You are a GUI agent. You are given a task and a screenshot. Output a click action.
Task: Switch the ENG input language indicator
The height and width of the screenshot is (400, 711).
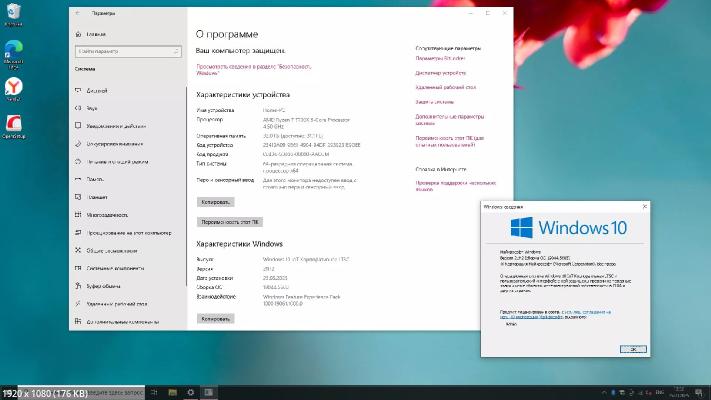tap(660, 392)
